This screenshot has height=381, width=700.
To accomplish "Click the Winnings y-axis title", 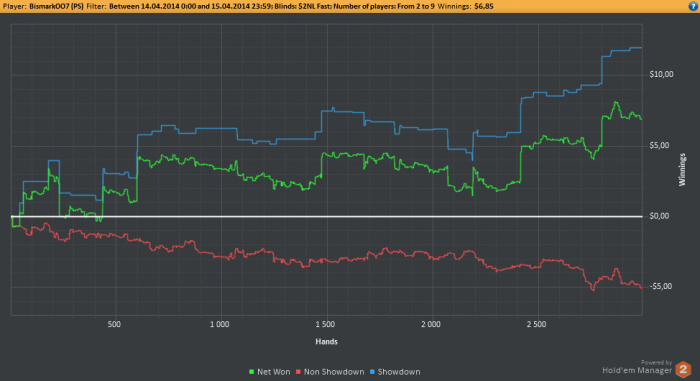I will pos(682,170).
